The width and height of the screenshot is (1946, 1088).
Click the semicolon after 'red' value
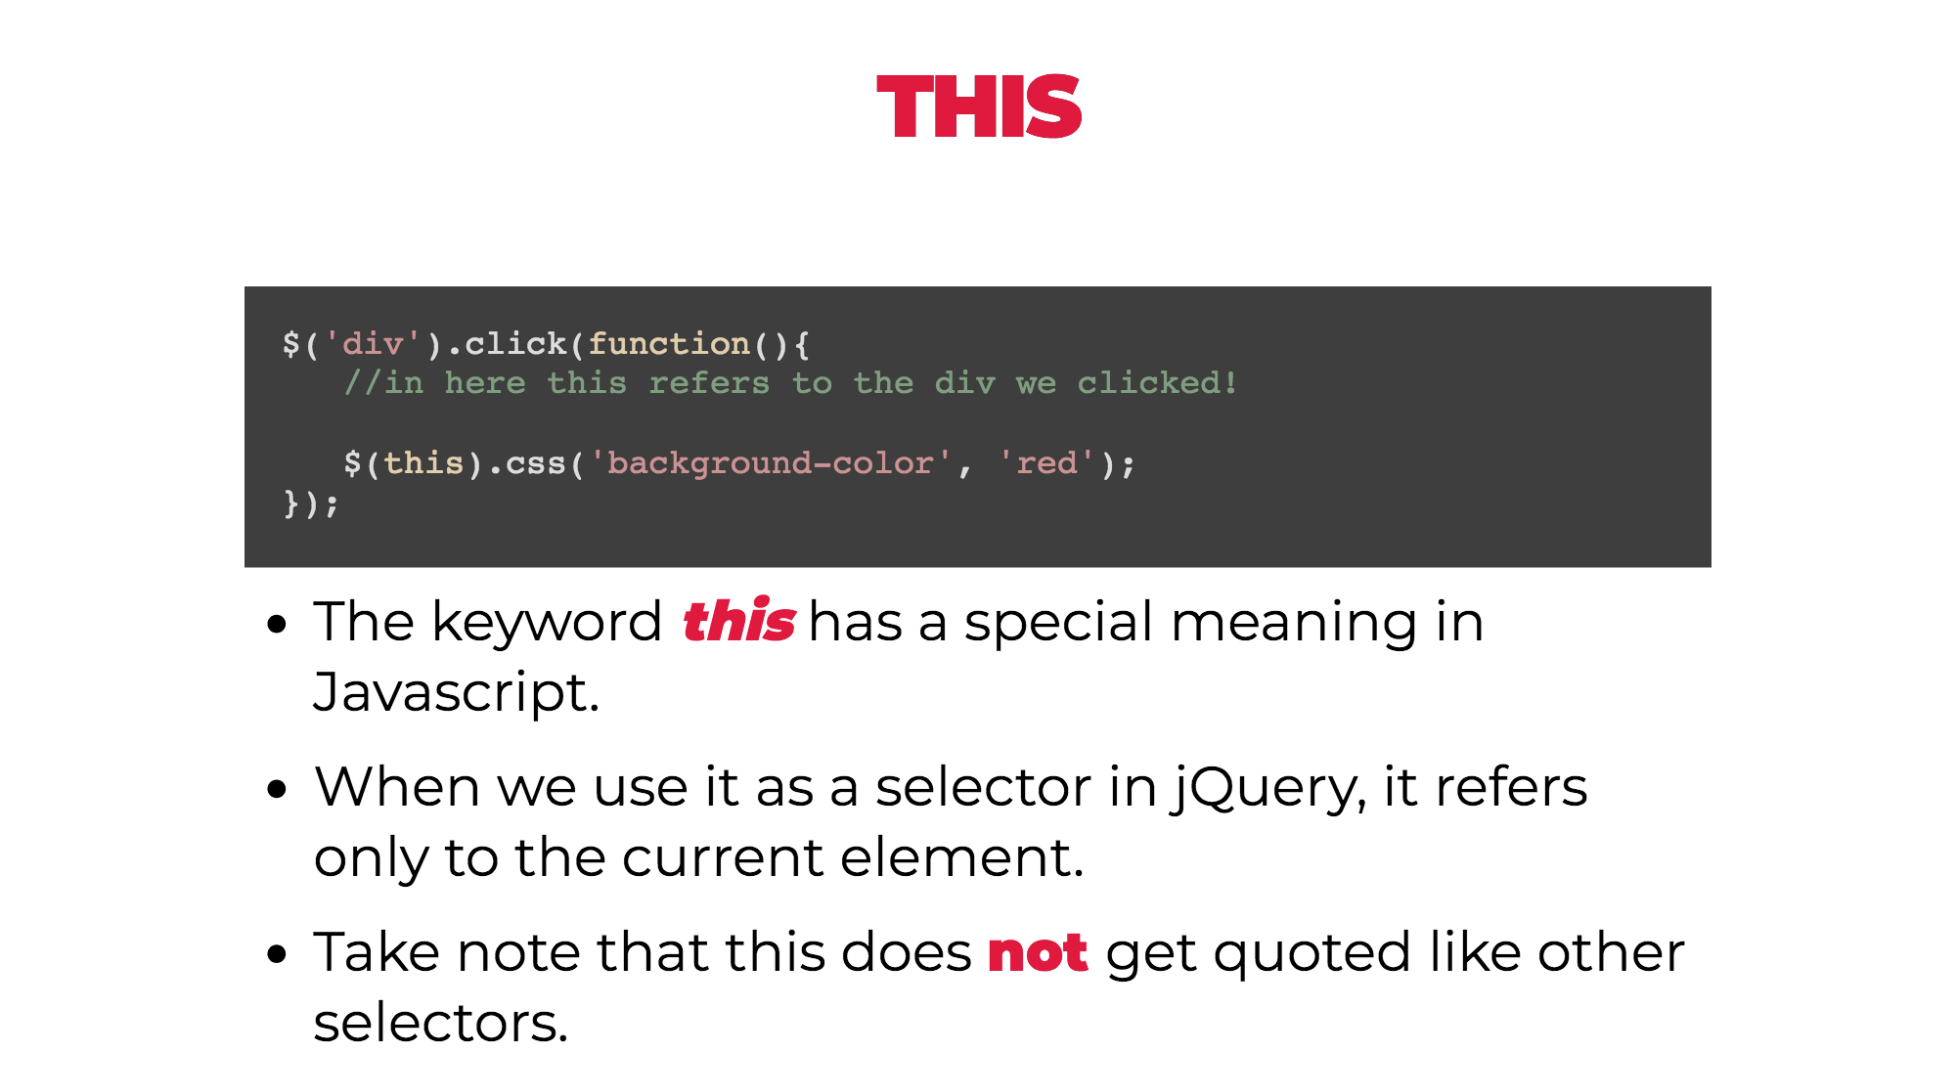pyautogui.click(x=1131, y=464)
